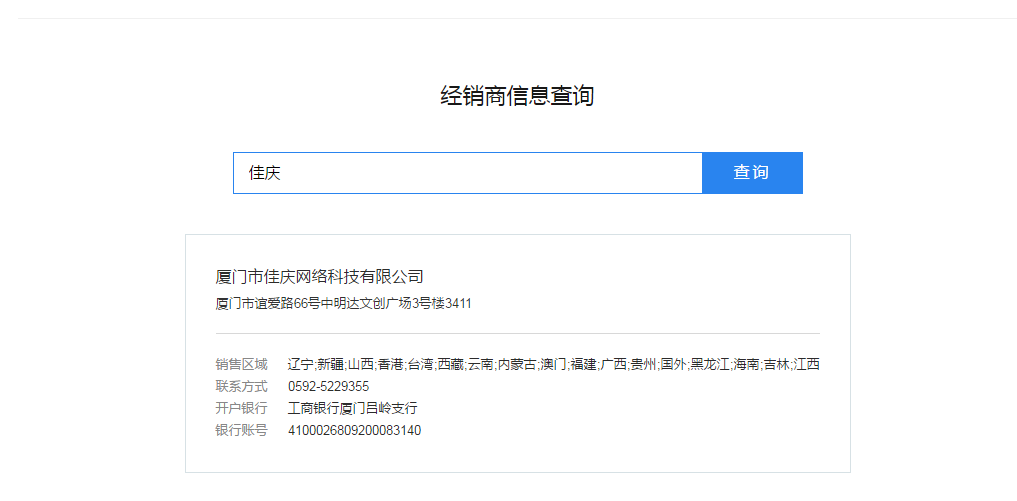Click the 查询 search button
This screenshot has width=1017, height=501.
pyautogui.click(x=752, y=173)
